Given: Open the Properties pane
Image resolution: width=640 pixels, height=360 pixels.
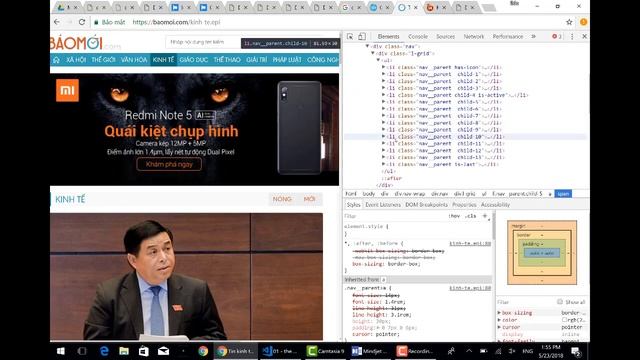Looking at the screenshot, I should [464, 204].
